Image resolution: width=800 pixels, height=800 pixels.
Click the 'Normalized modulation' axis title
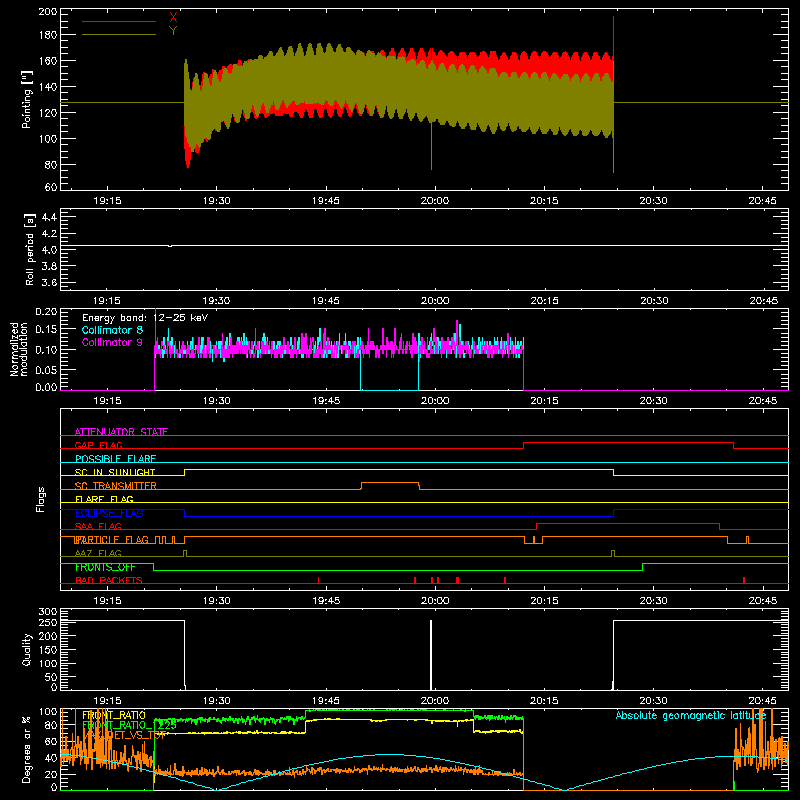pyautogui.click(x=19, y=349)
